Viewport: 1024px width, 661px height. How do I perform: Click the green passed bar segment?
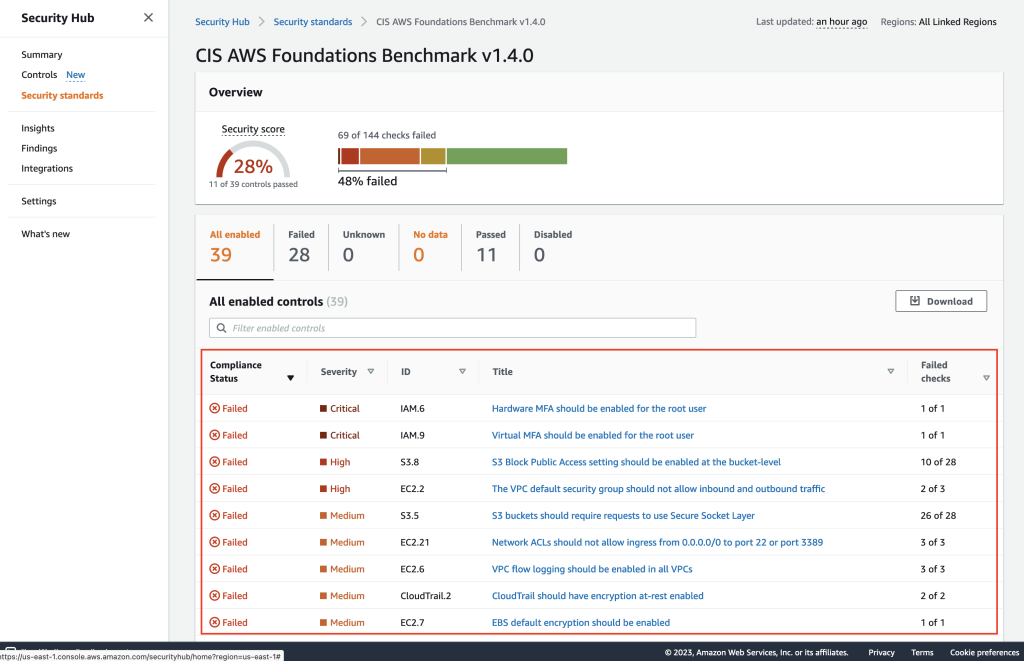[x=507, y=156]
